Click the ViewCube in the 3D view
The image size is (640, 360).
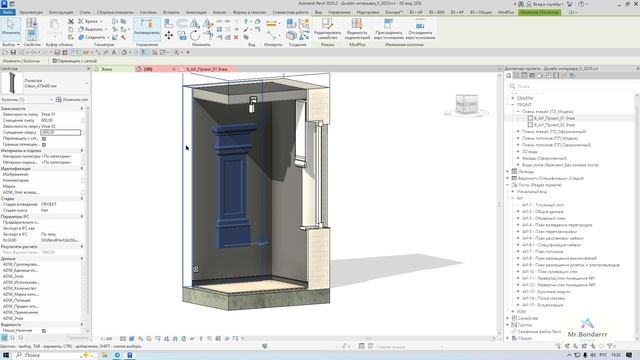tap(466, 104)
